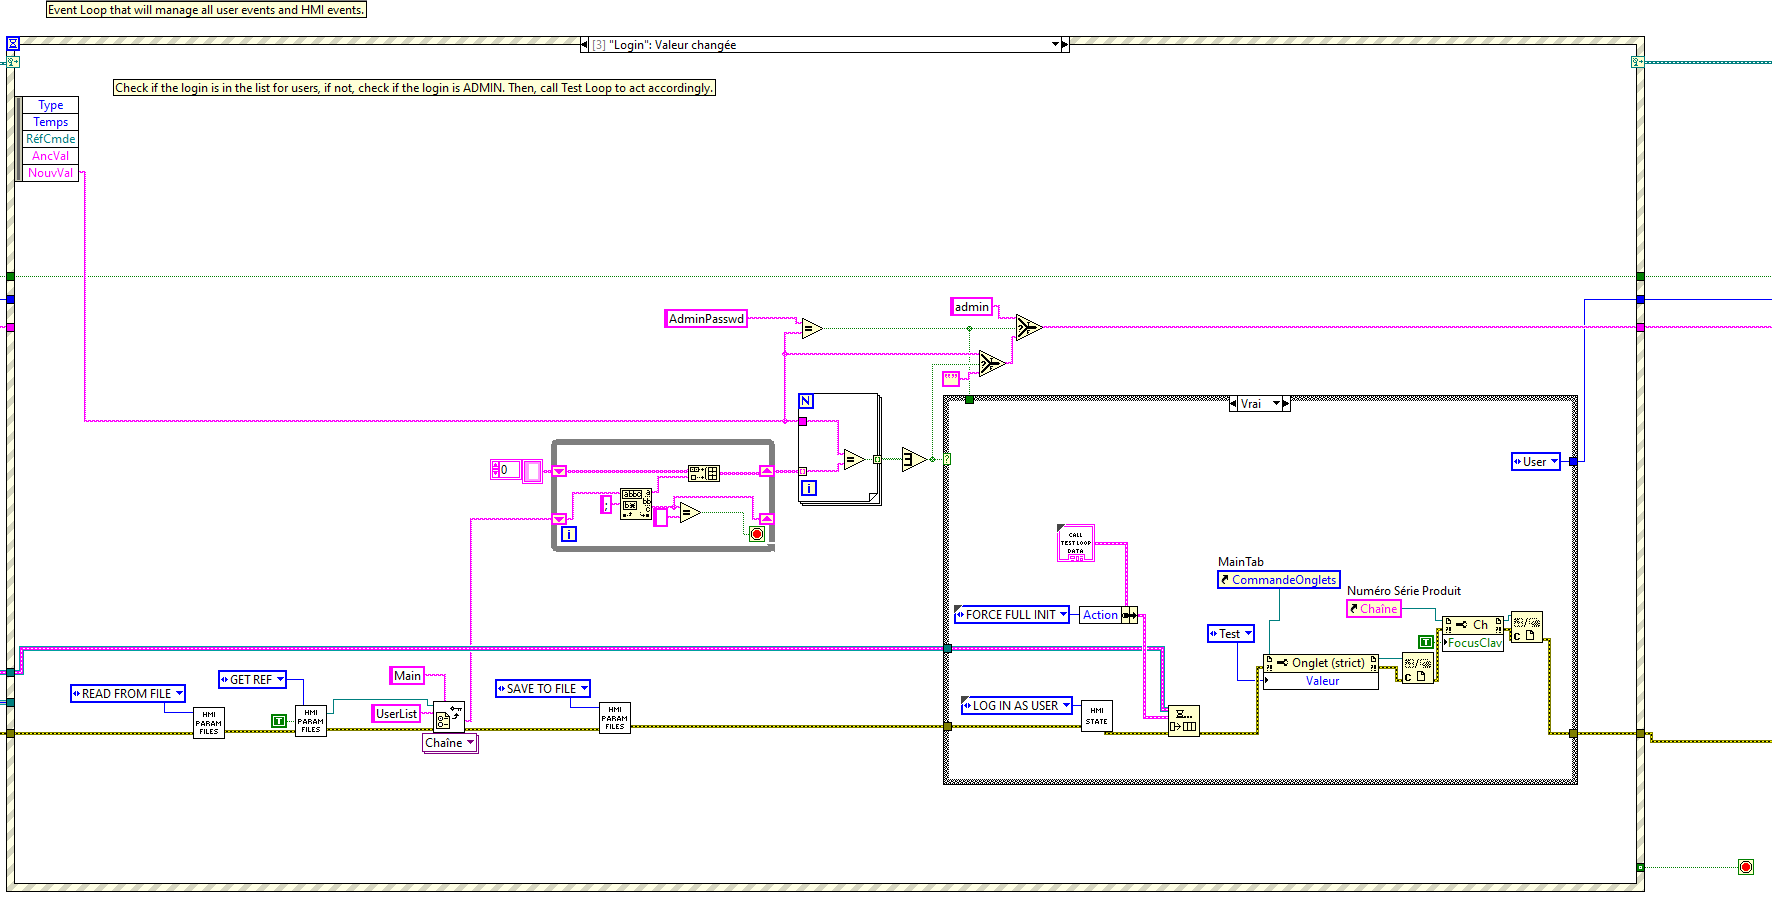Select the For loop count terminal N
The height and width of the screenshot is (897, 1772).
click(x=806, y=401)
